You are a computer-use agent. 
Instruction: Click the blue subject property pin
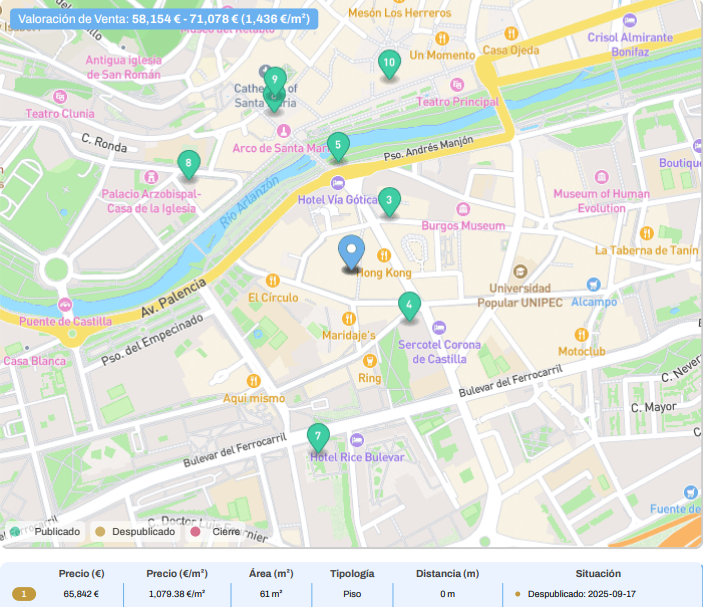click(x=351, y=251)
